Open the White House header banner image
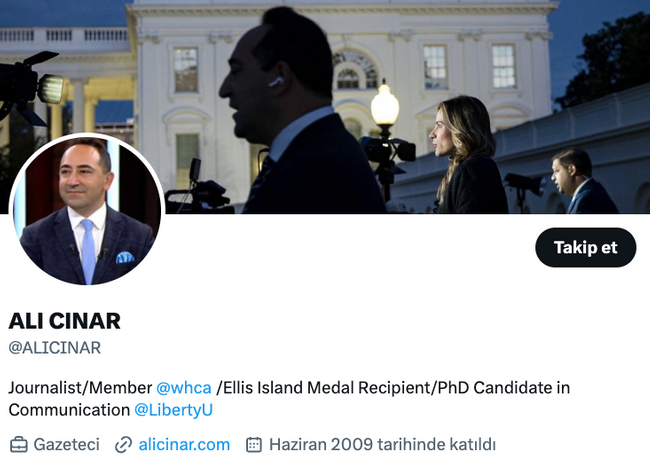This screenshot has height=463, width=650. click(325, 107)
